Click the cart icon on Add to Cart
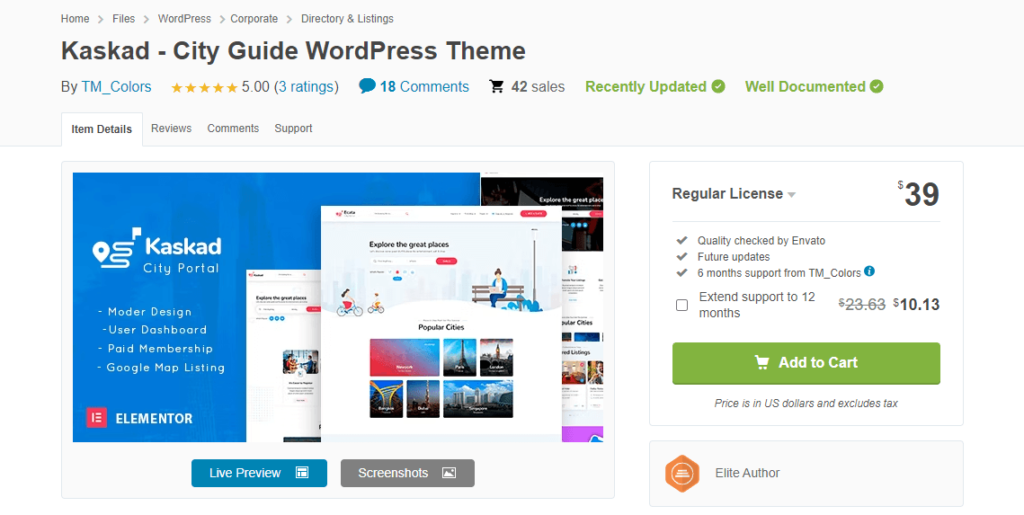 point(762,363)
